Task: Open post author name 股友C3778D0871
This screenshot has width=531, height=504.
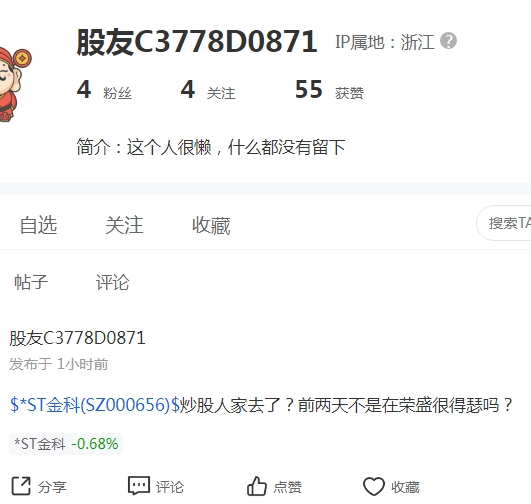Action: click(78, 338)
